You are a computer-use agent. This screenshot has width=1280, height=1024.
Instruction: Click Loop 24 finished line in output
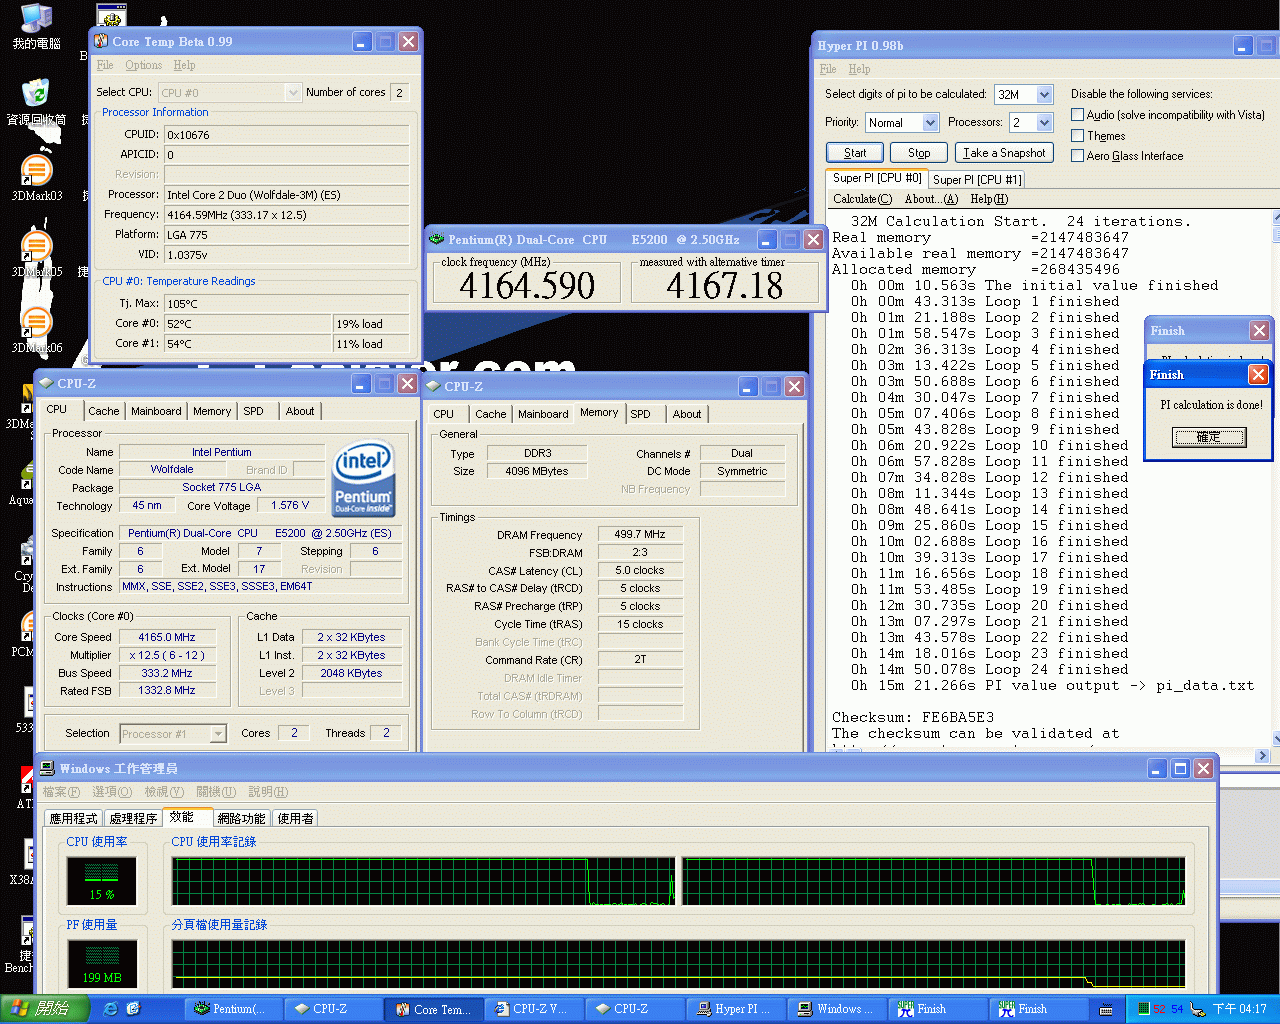(990, 670)
